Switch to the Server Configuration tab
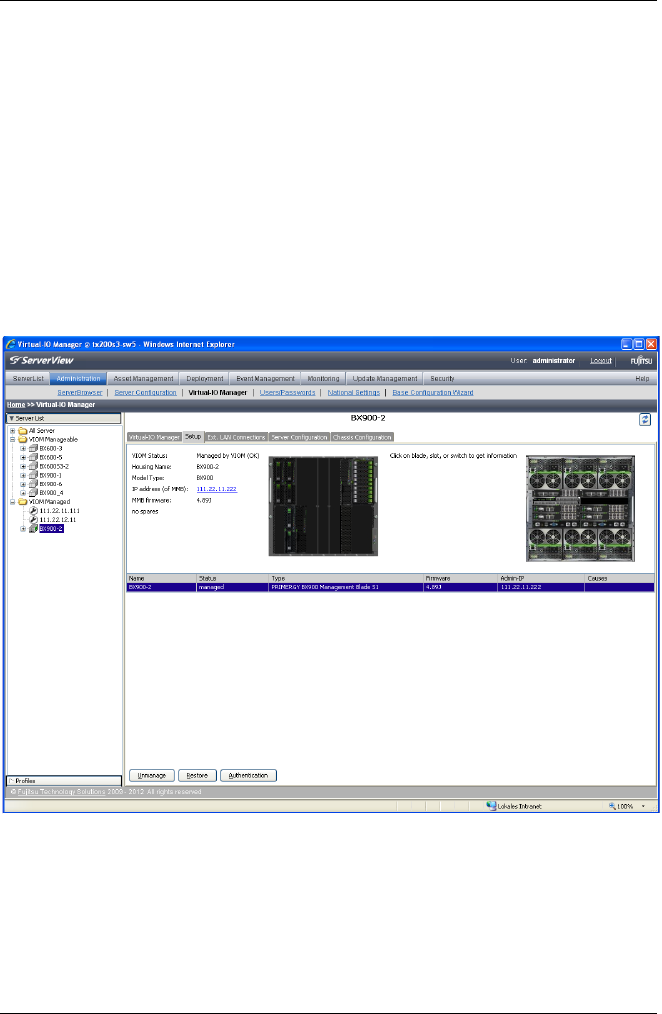662x1014 pixels. 299,437
